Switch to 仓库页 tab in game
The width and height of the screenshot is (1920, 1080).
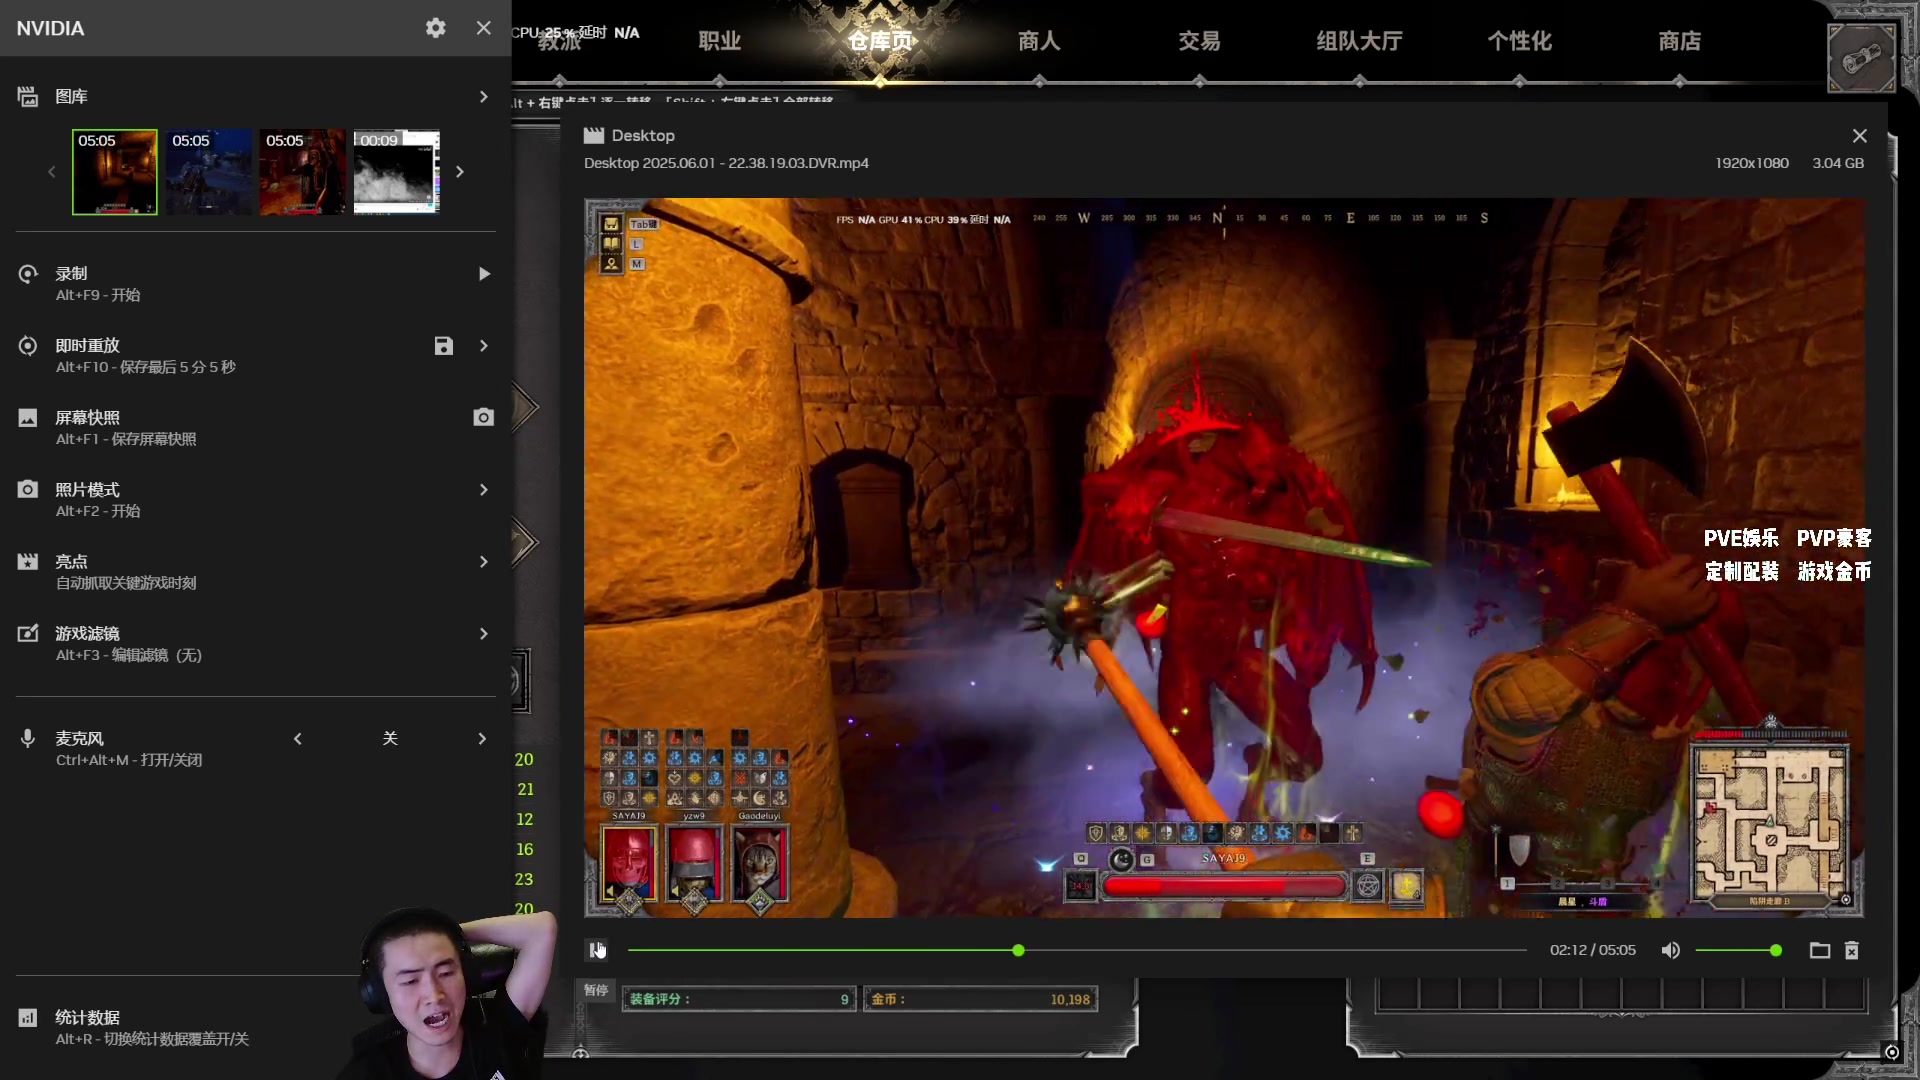coord(880,41)
